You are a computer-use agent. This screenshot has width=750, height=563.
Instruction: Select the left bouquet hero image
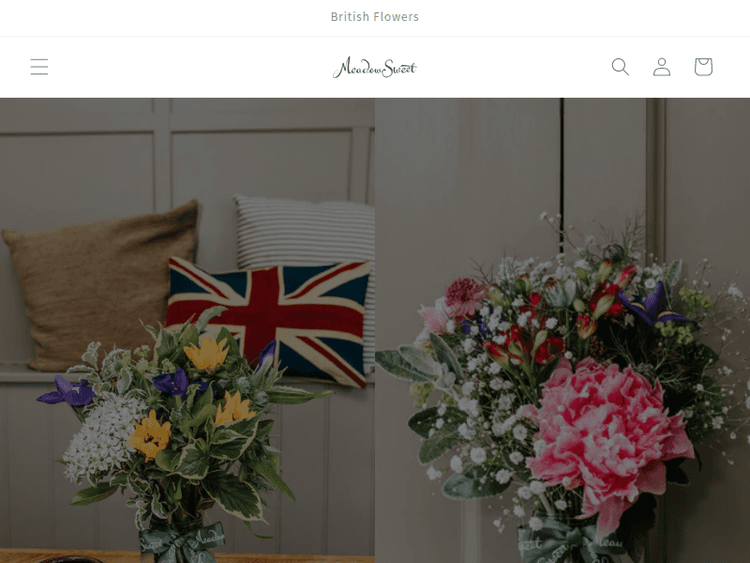point(187,331)
